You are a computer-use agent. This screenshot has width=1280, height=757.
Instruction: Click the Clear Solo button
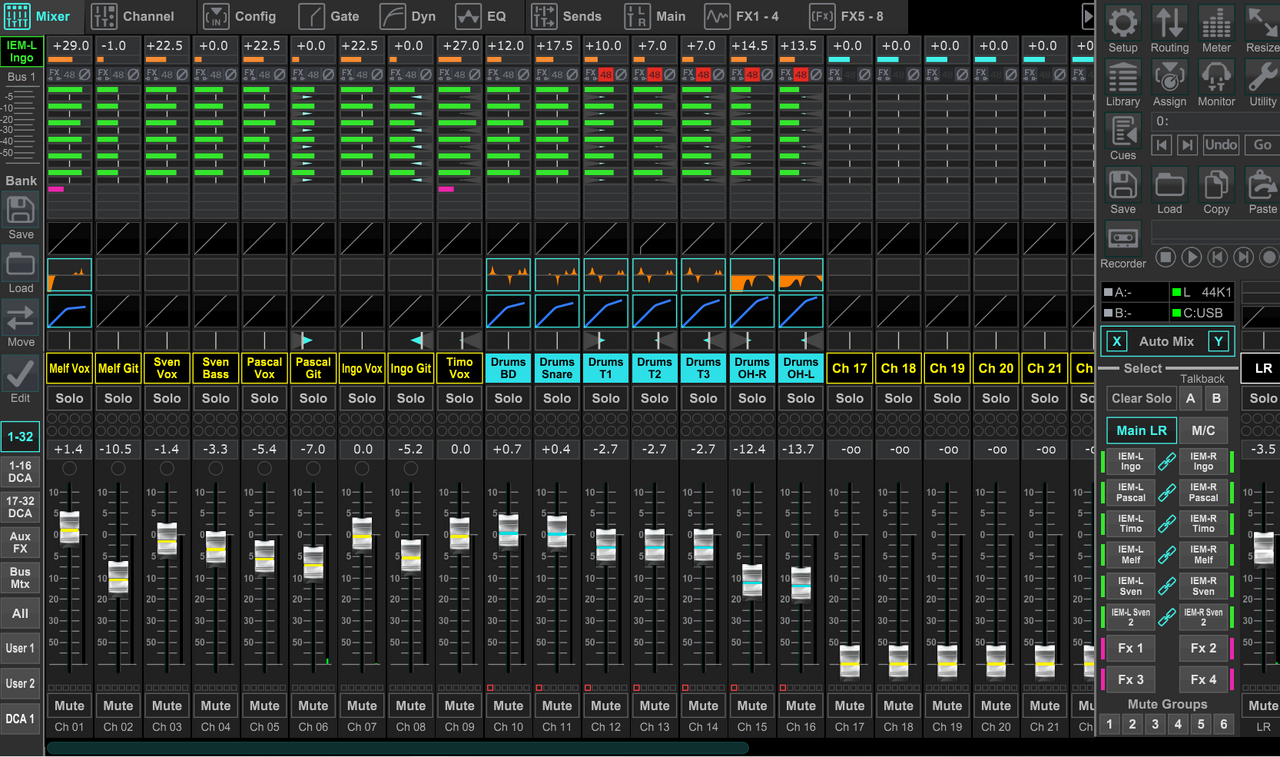[1141, 398]
